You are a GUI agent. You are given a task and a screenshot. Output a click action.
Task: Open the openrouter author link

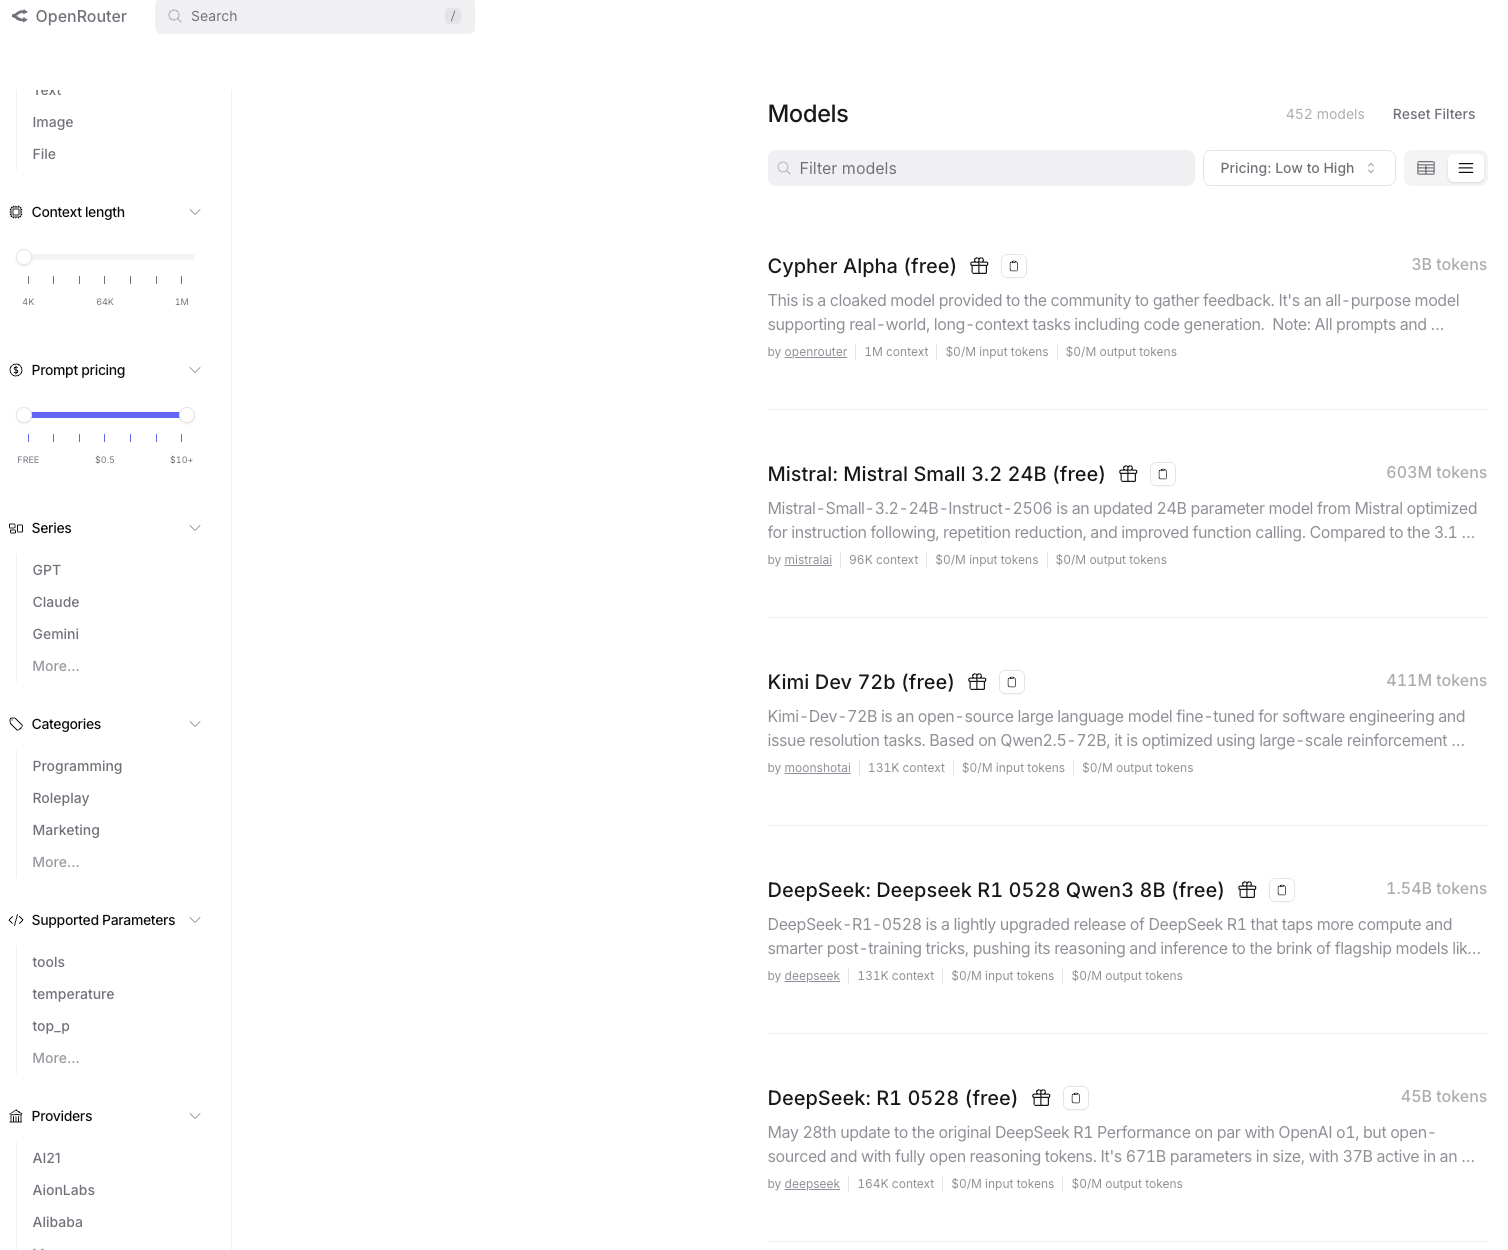coord(816,352)
